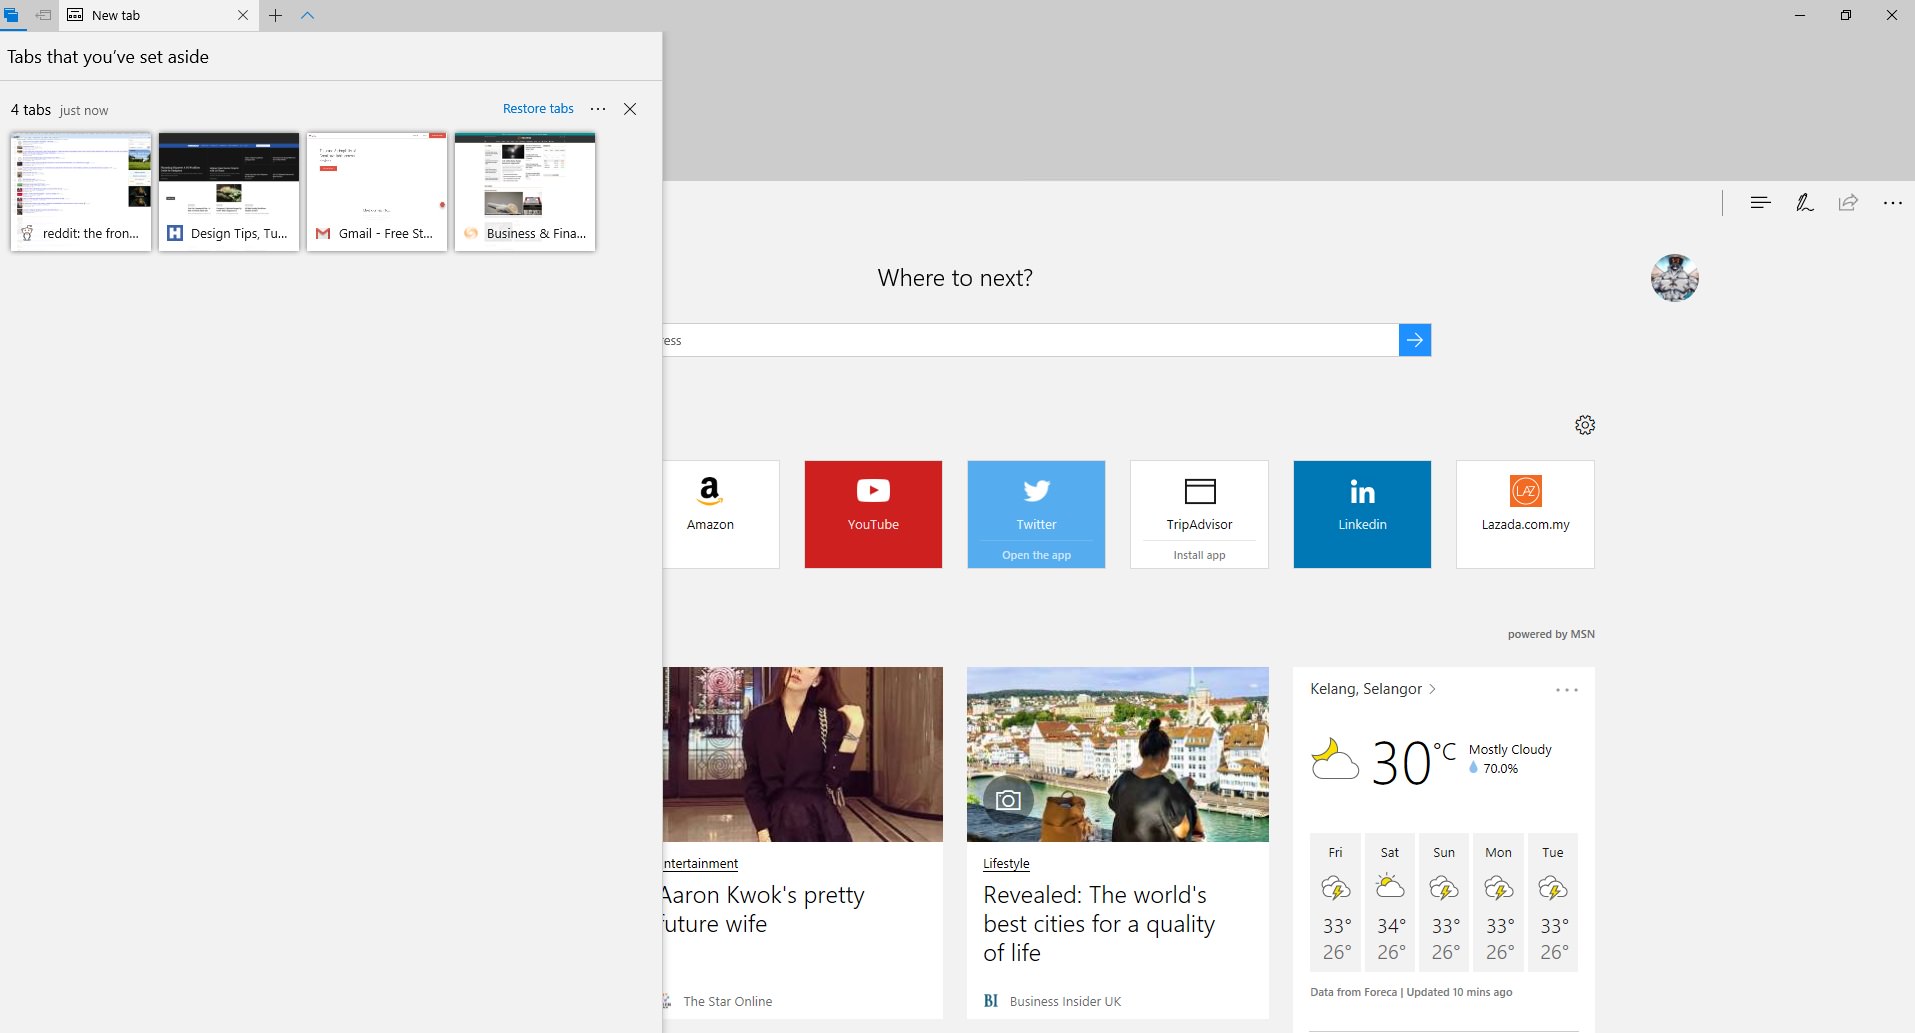Screen dimensions: 1915x1033
Task: Open best cities for quality of life headline
Action: (1099, 923)
